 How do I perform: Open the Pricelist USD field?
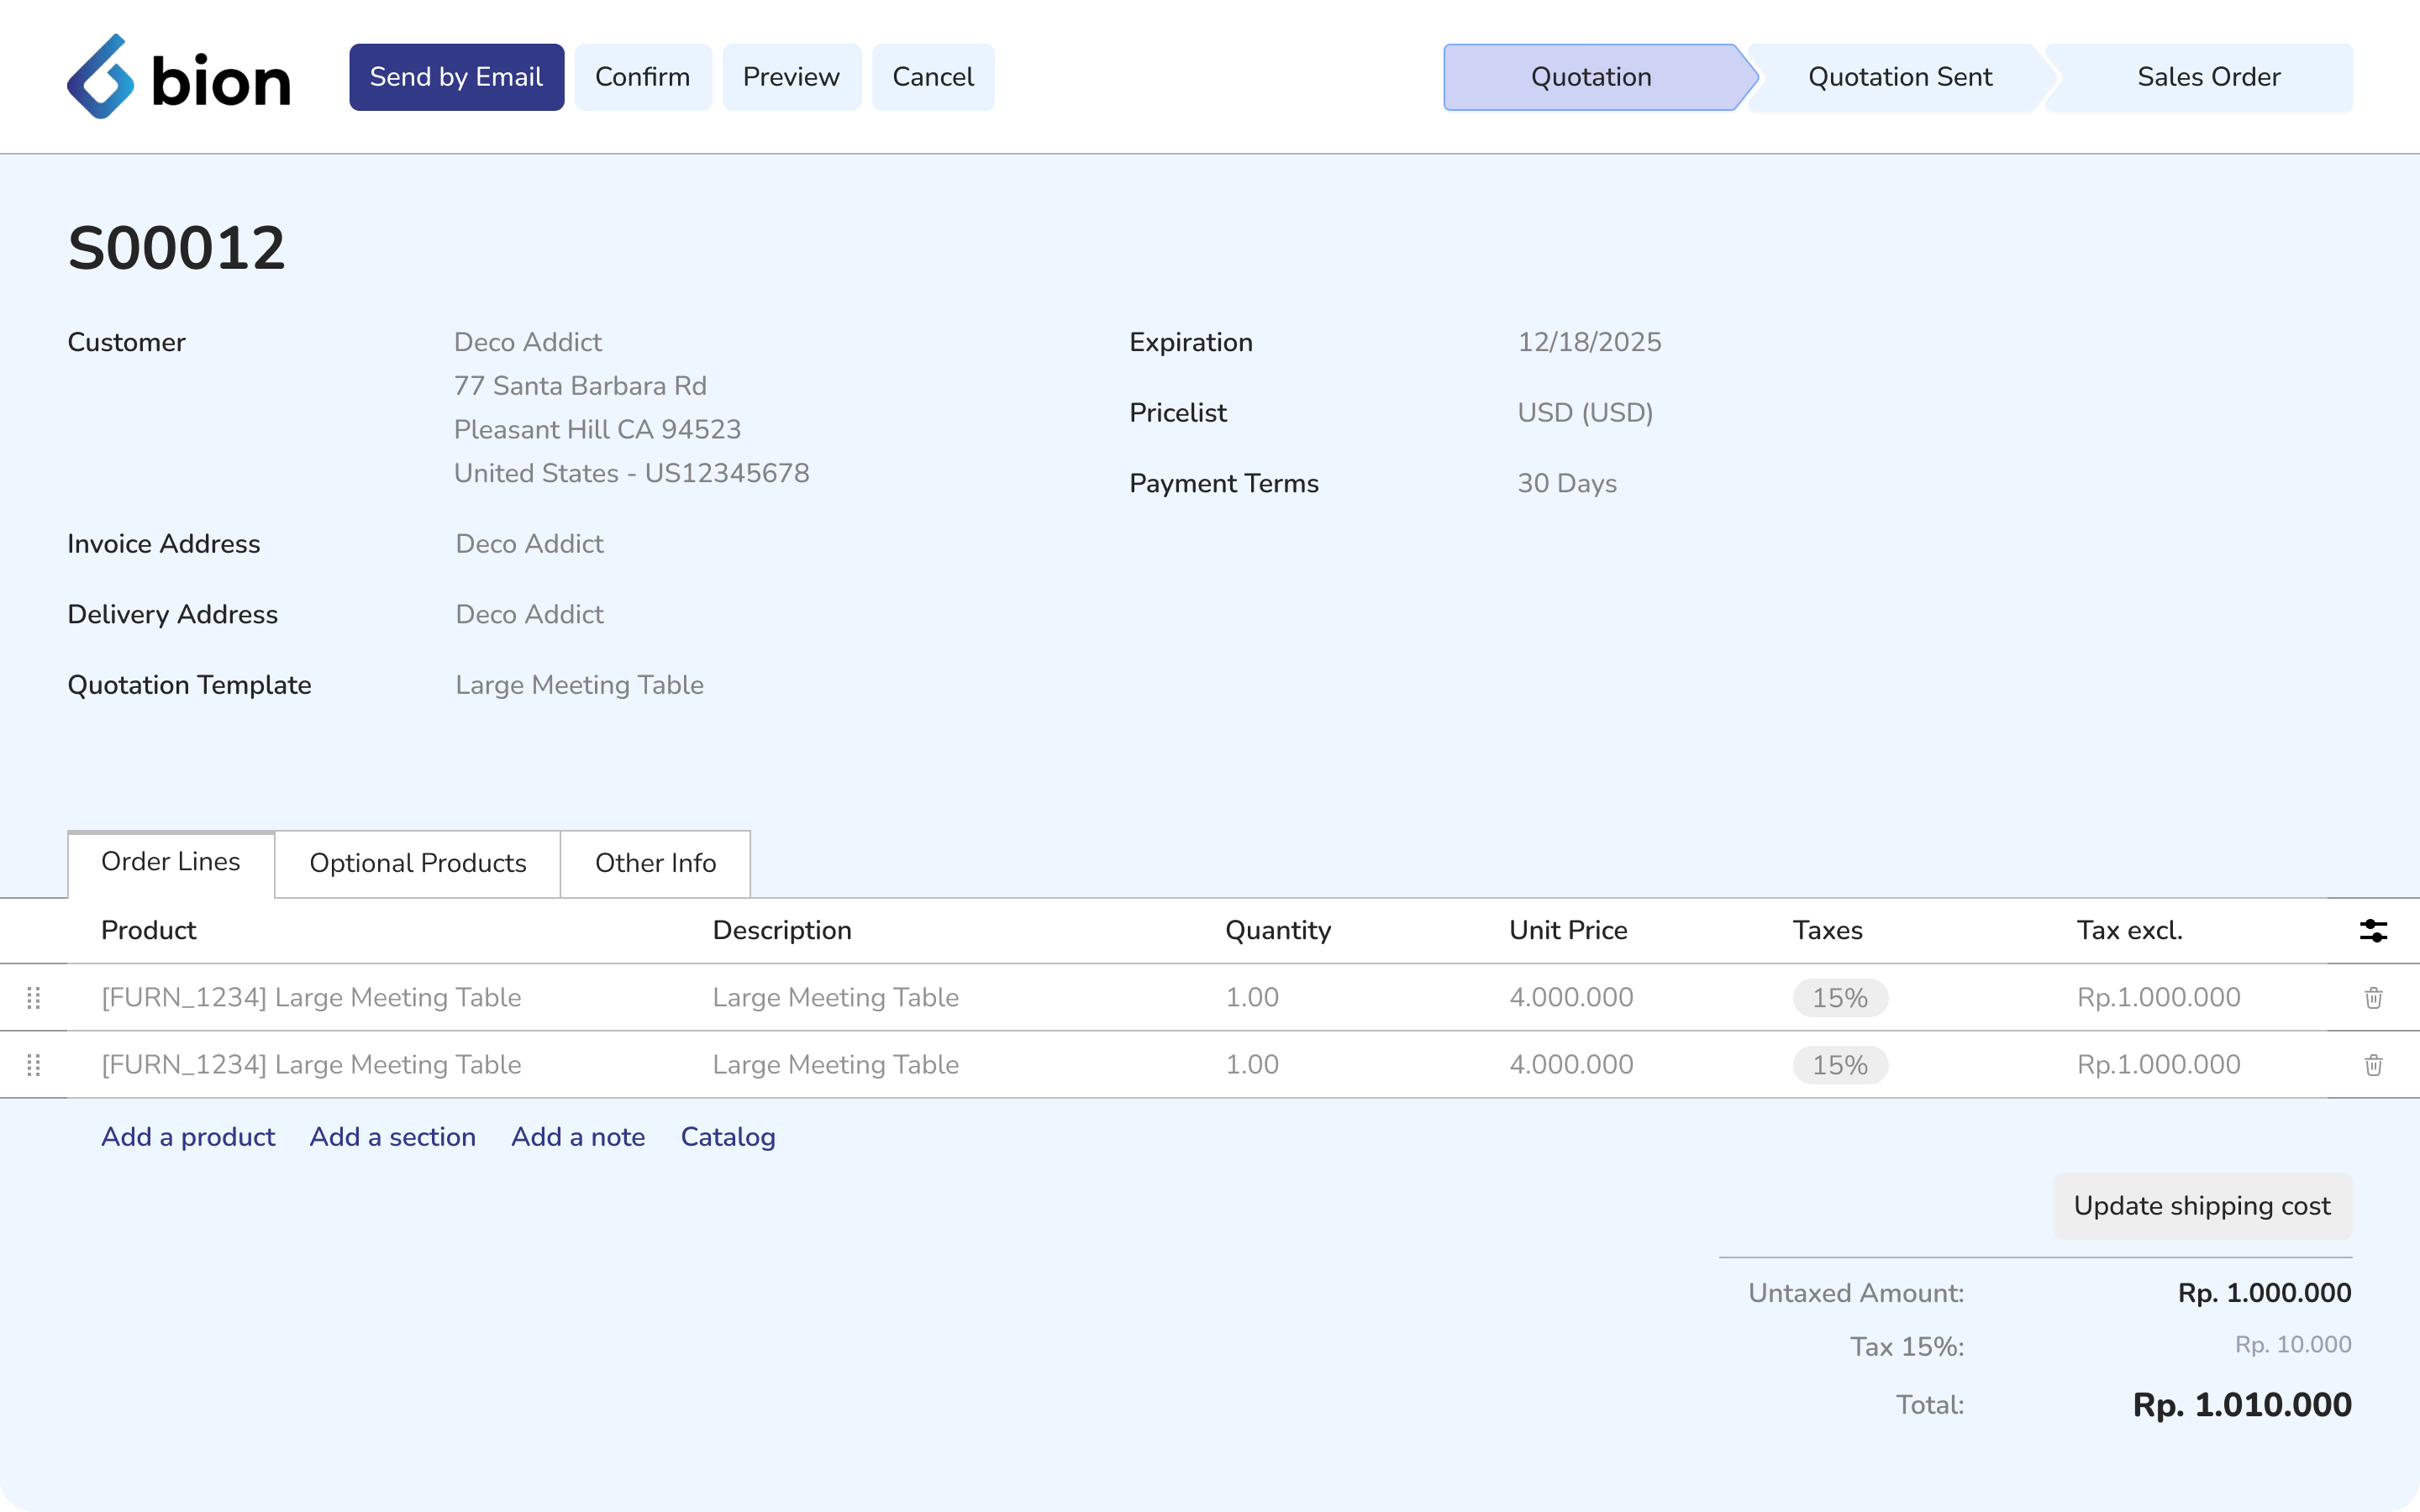point(1585,413)
